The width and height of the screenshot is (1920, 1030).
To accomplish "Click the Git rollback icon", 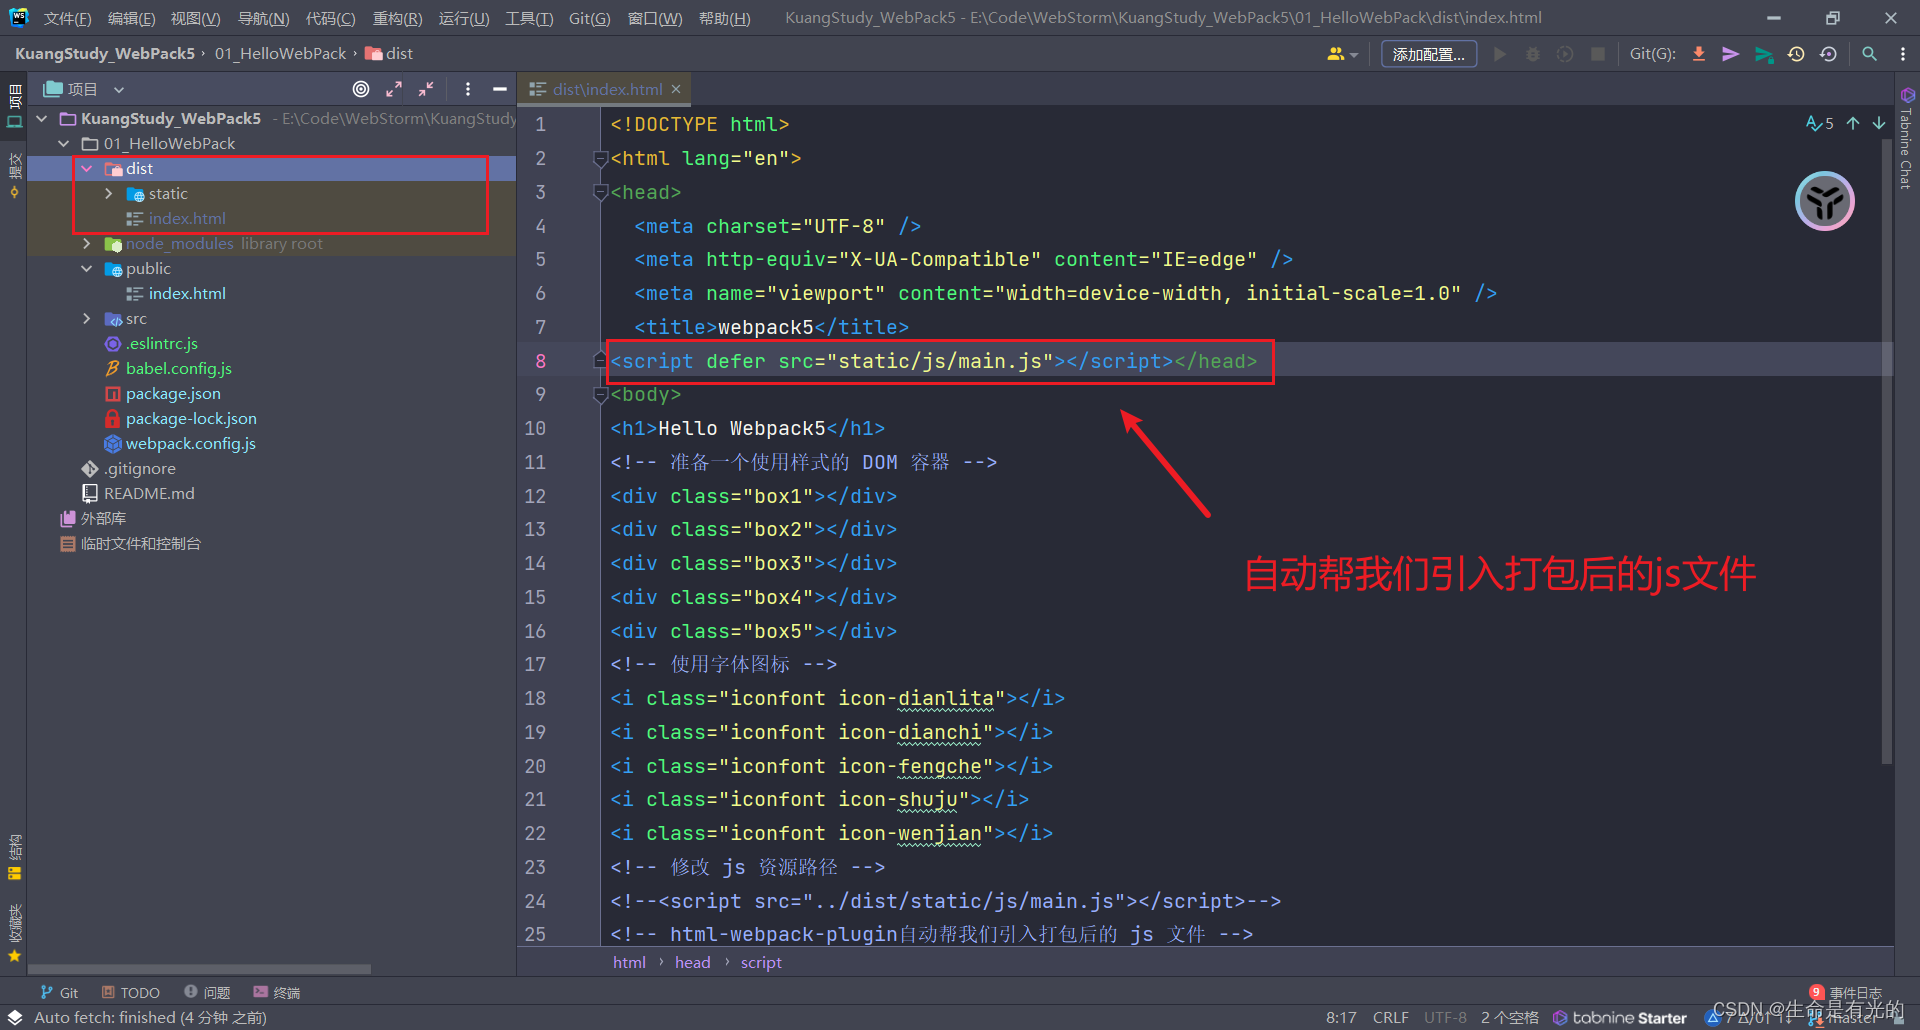I will (x=1829, y=54).
